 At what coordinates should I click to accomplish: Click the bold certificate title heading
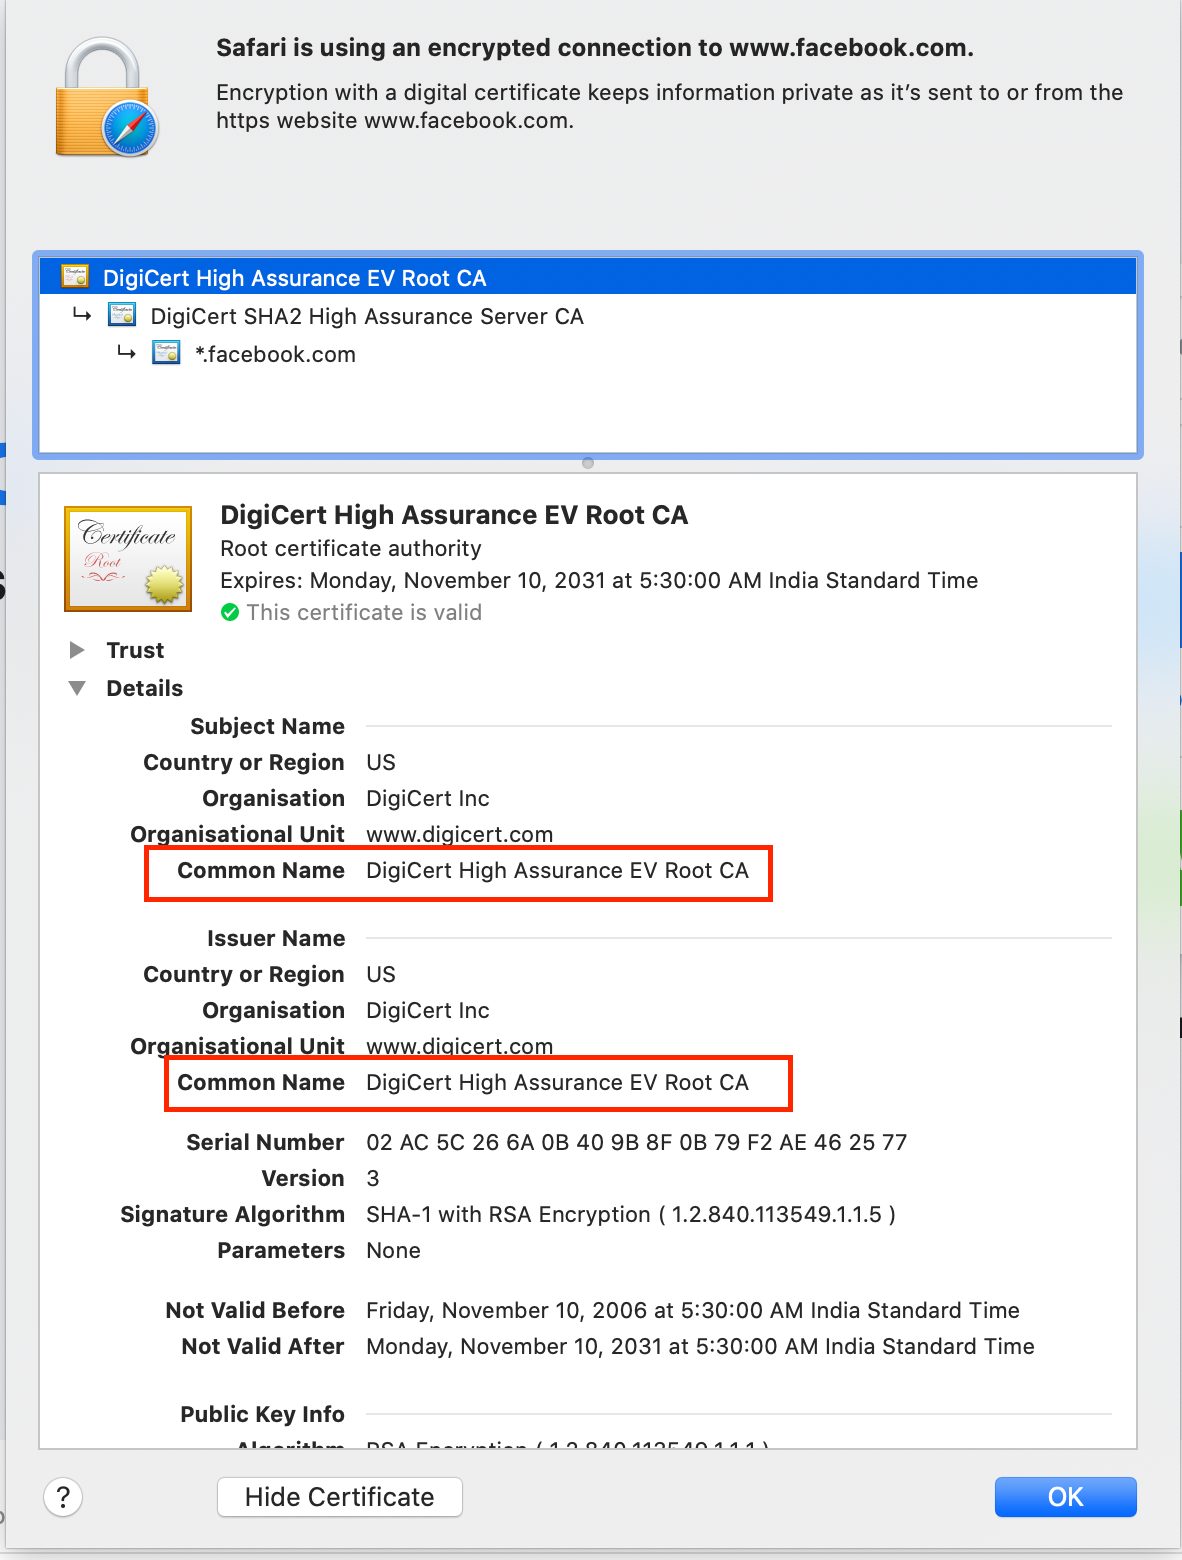(x=454, y=515)
